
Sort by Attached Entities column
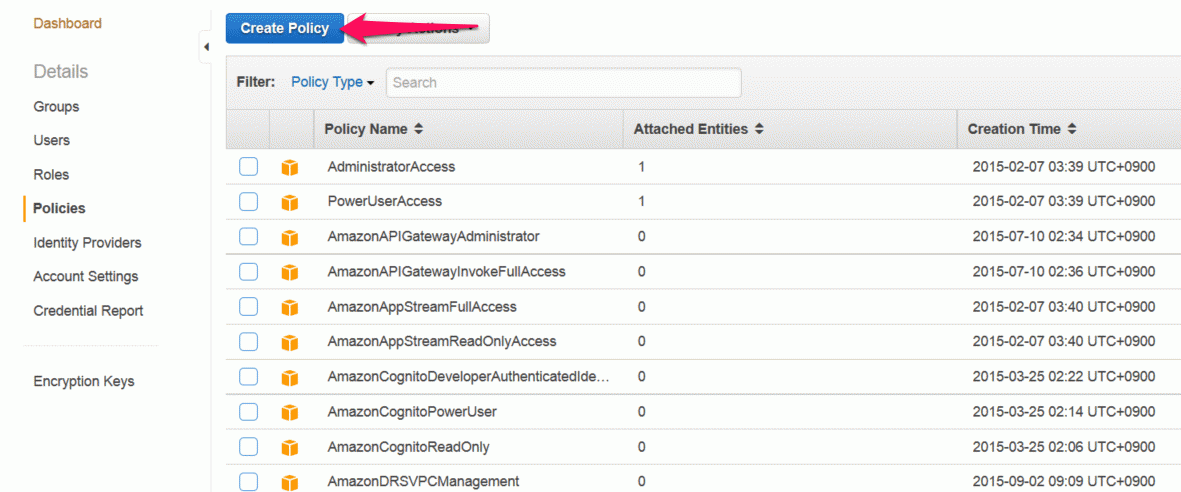[699, 129]
